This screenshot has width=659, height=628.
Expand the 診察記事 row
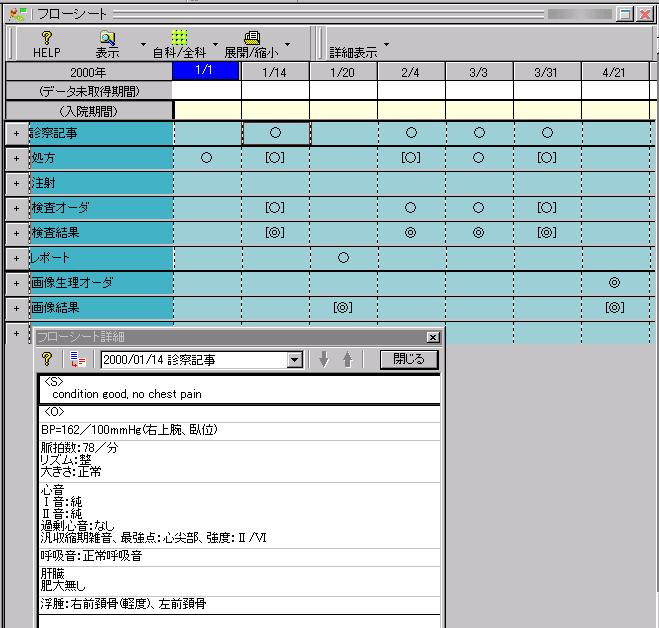click(16, 133)
